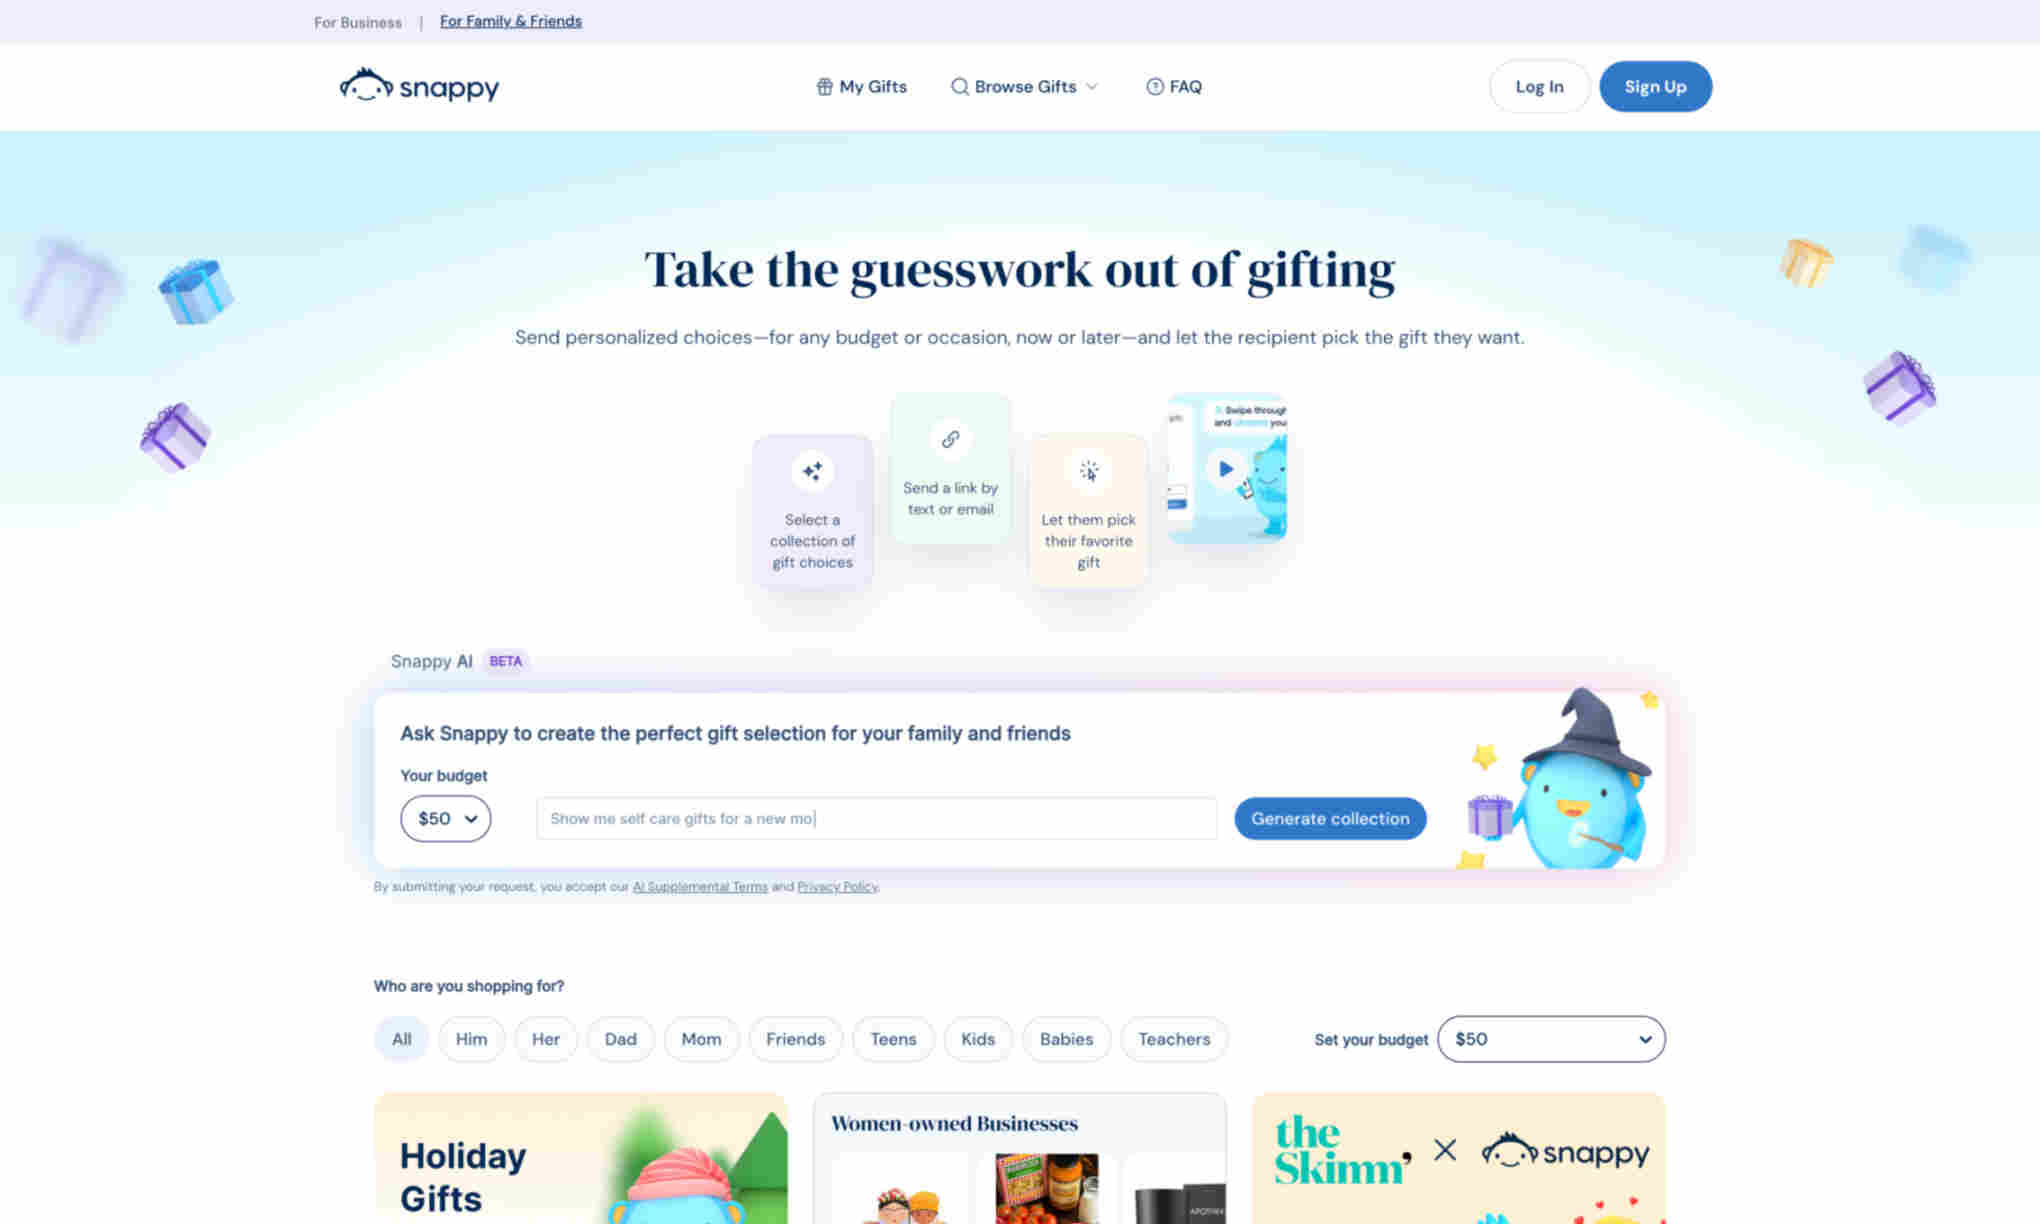
Task: Select the For Family & Friends toggle
Action: click(511, 20)
